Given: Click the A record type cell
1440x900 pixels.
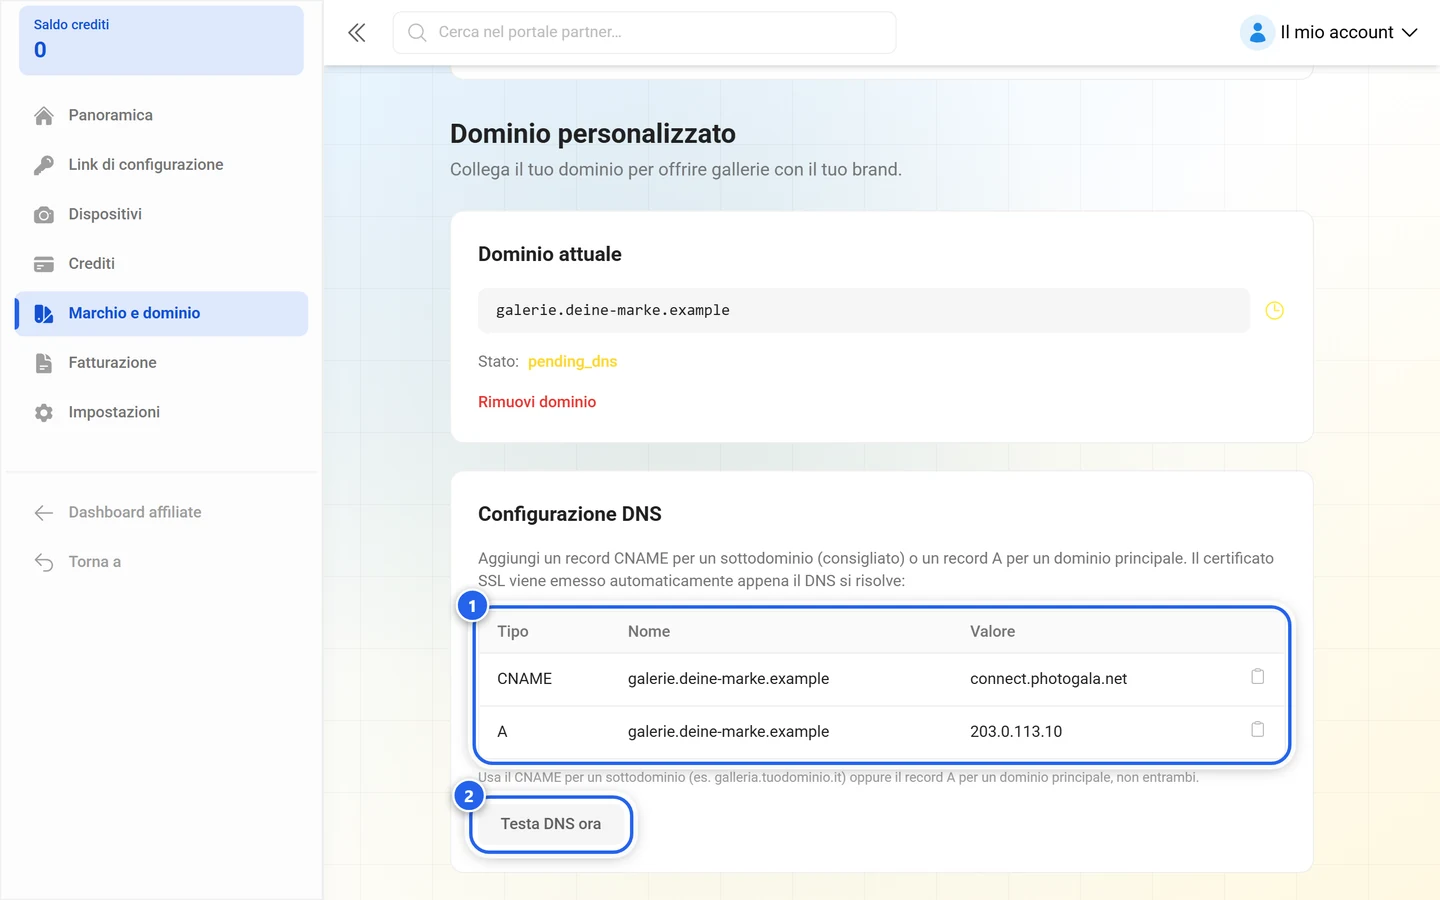Looking at the screenshot, I should coord(502,732).
